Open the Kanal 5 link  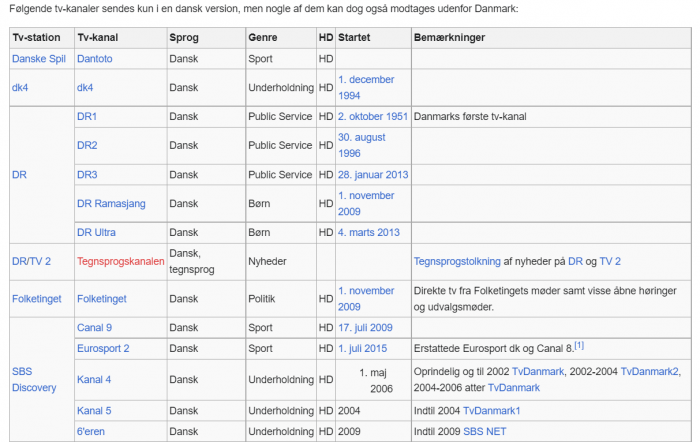(94, 411)
